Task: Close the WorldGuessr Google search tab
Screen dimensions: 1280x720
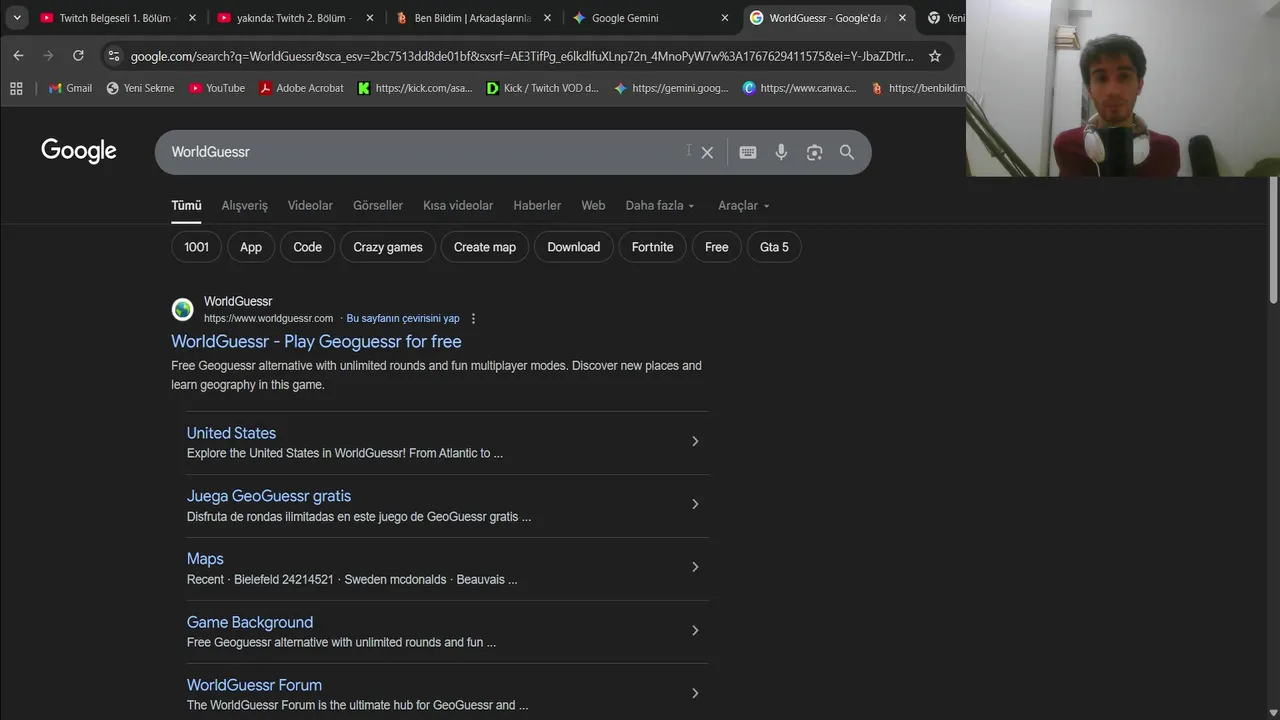Action: point(902,18)
